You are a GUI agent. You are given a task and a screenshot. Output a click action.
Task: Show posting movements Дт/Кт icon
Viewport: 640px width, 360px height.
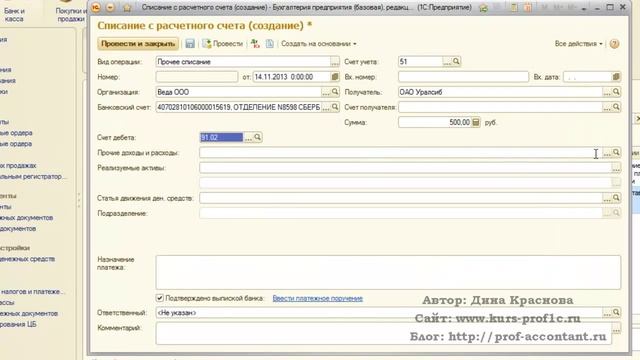tap(256, 44)
